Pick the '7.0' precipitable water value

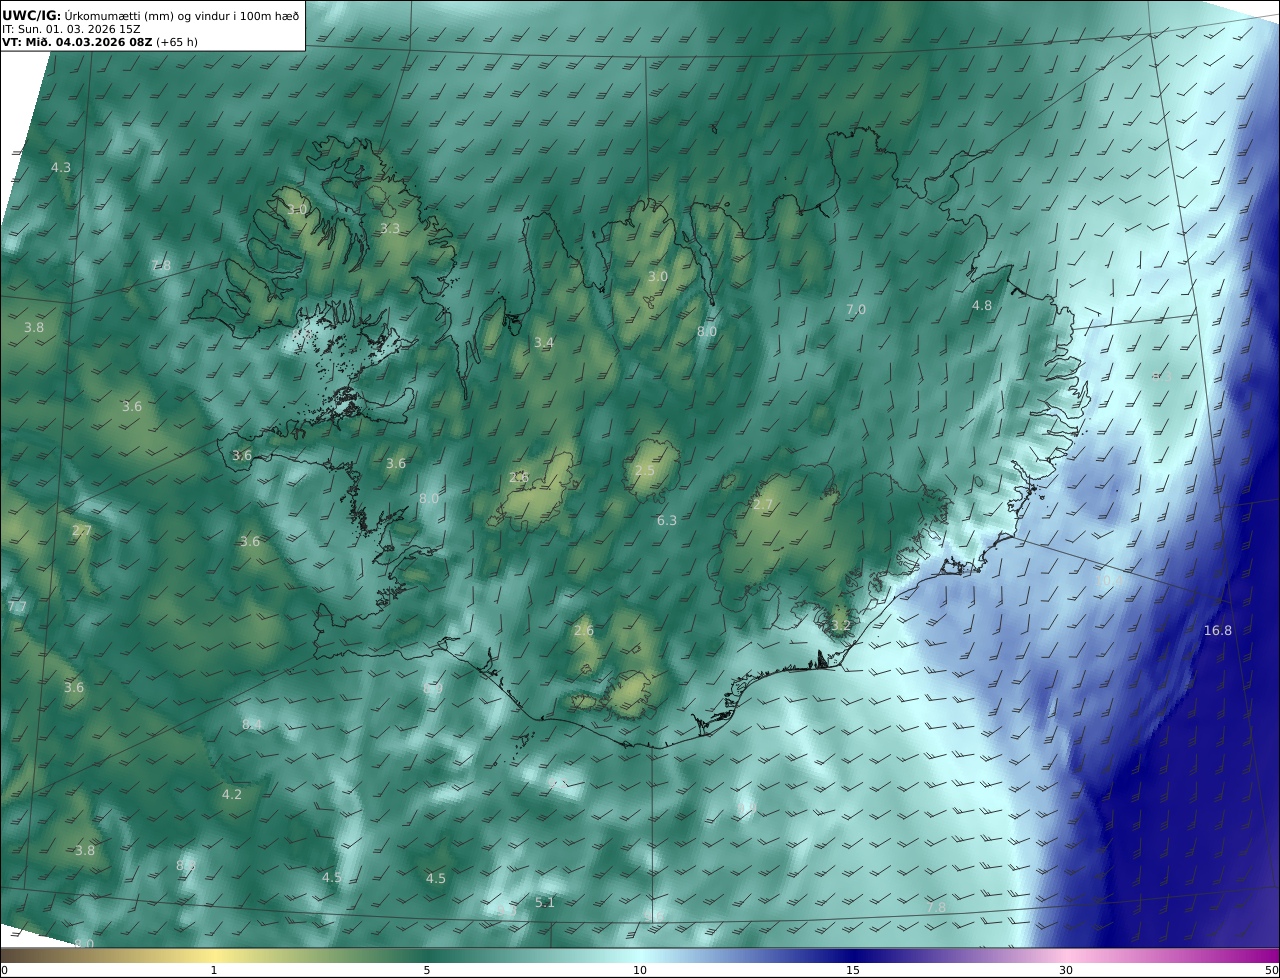tap(856, 310)
